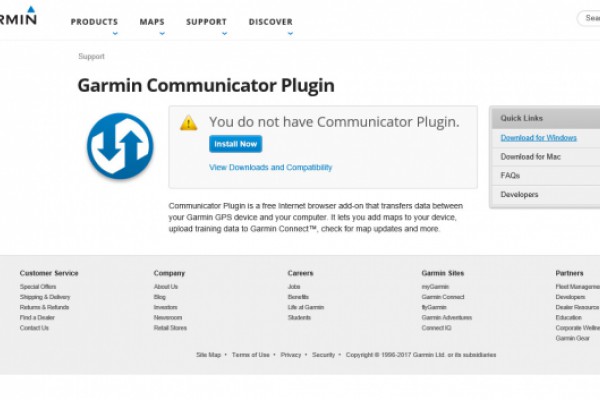Go to the Support breadcrumb link
The width and height of the screenshot is (600, 400).
pyautogui.click(x=91, y=56)
